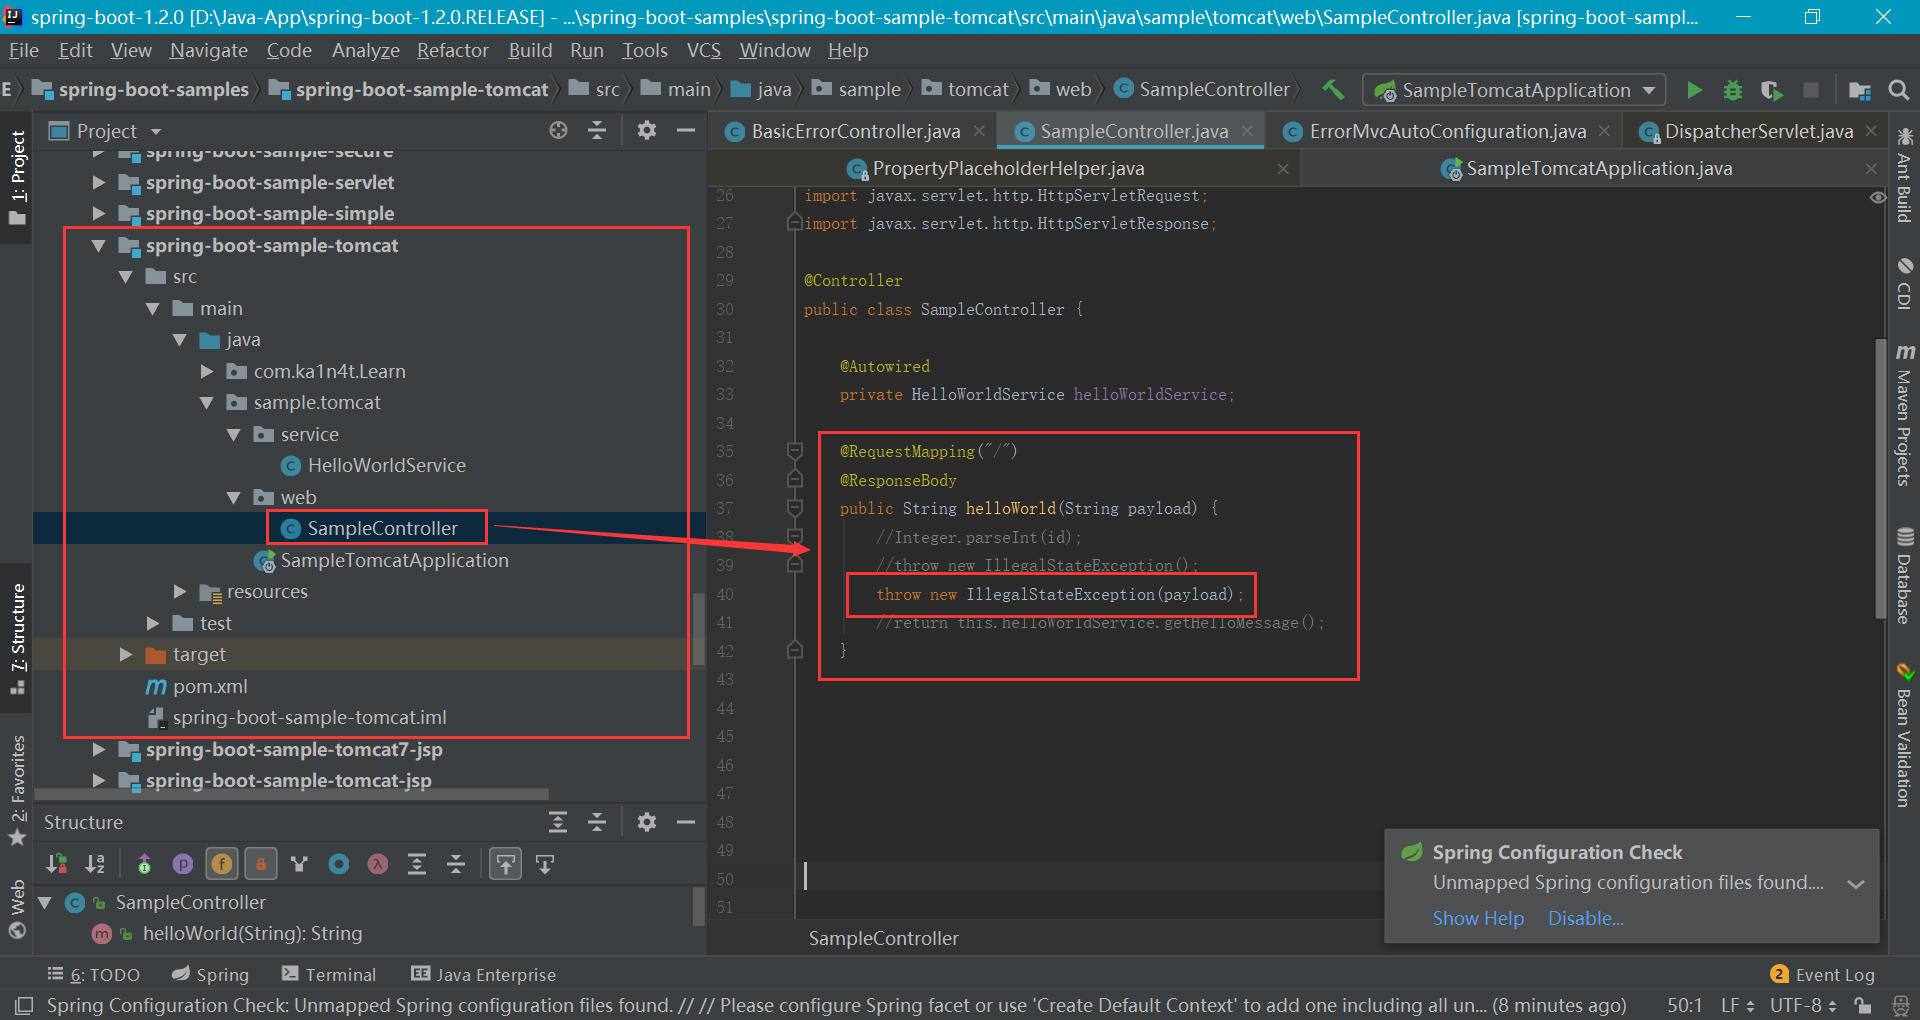Expand the Spring Configuration Check notification

(1856, 884)
